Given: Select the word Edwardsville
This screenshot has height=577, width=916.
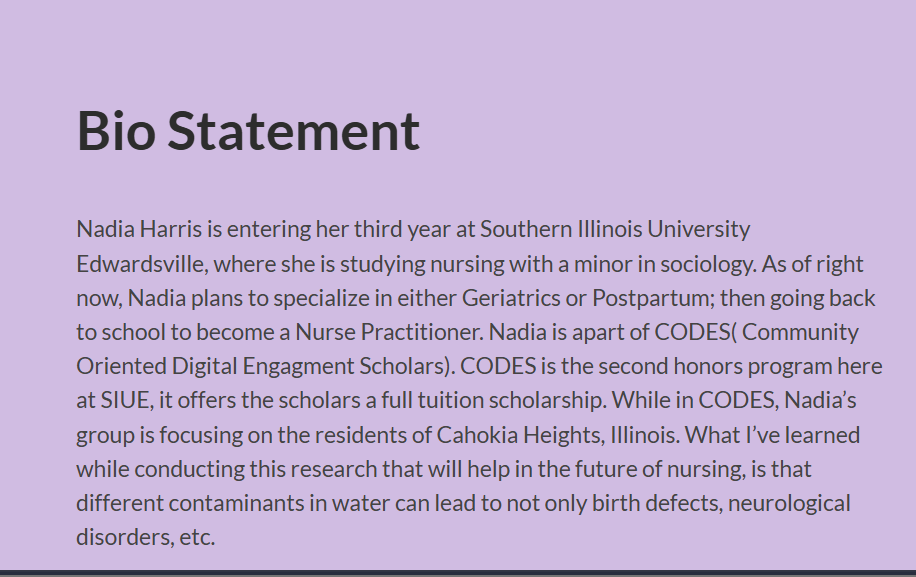Looking at the screenshot, I should coord(142,264).
